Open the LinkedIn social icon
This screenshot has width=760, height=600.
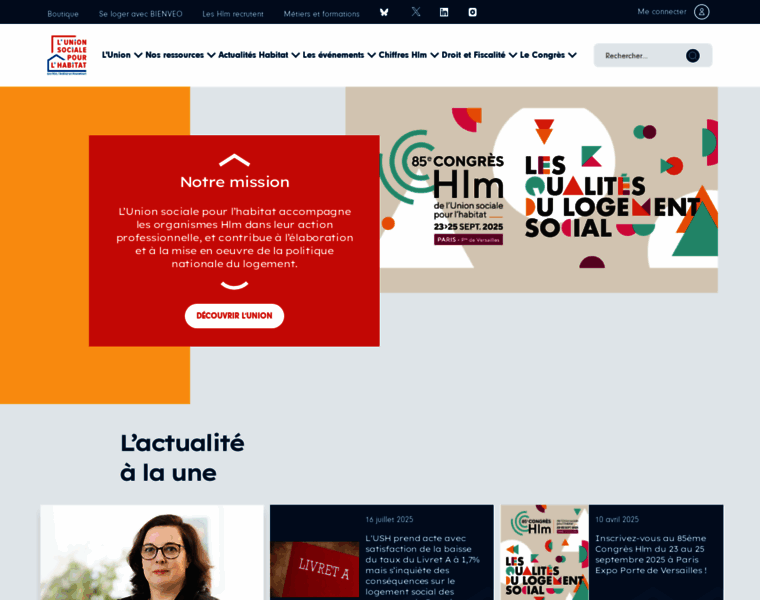coord(444,13)
